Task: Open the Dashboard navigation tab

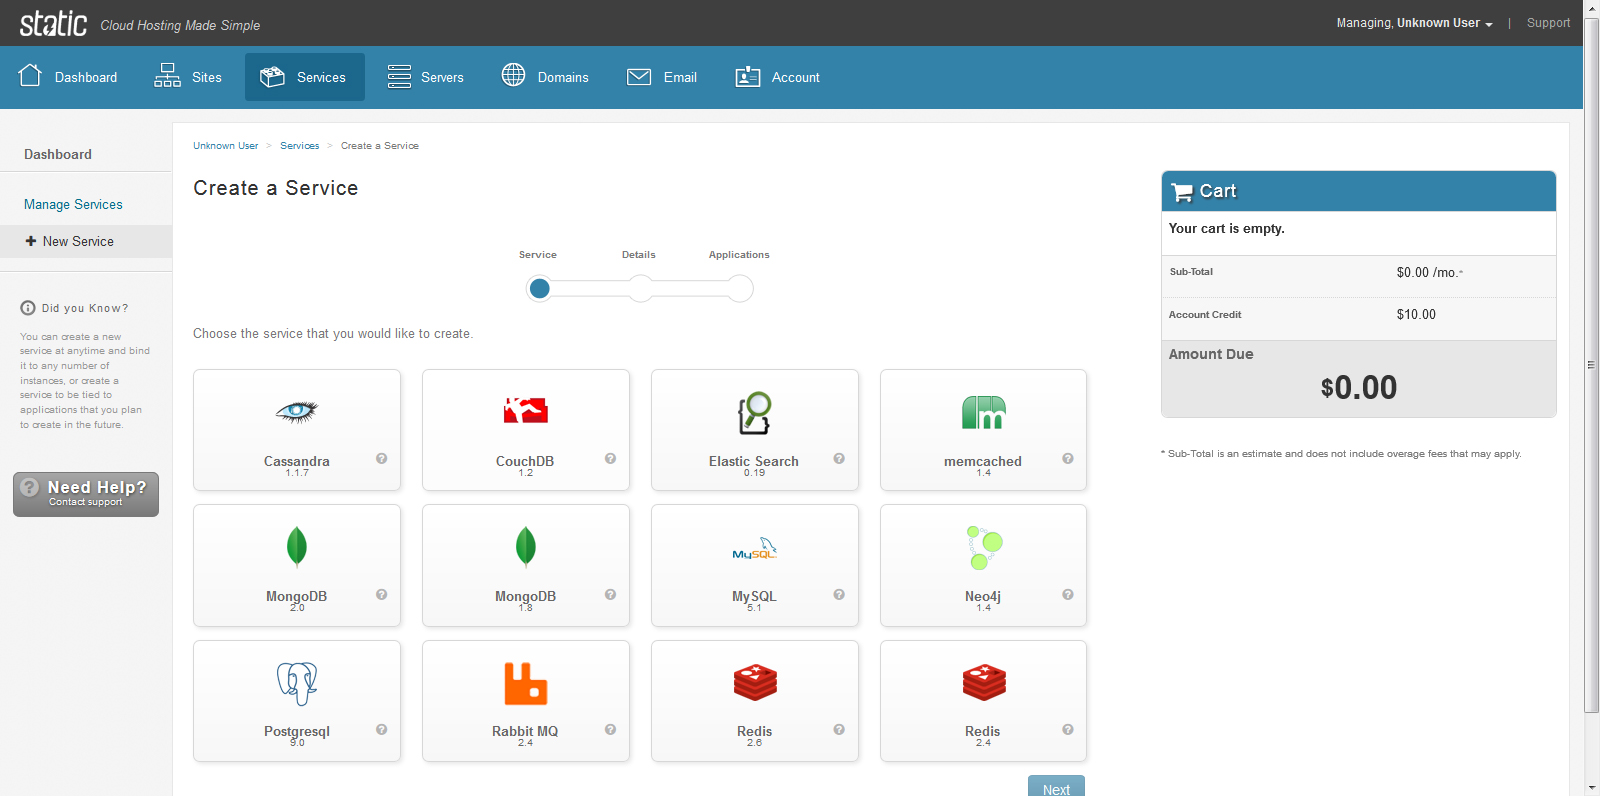Action: (x=68, y=77)
